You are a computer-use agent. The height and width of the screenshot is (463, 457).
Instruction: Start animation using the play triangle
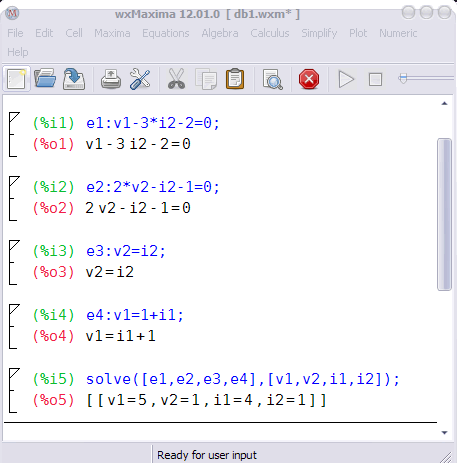pyautogui.click(x=346, y=79)
